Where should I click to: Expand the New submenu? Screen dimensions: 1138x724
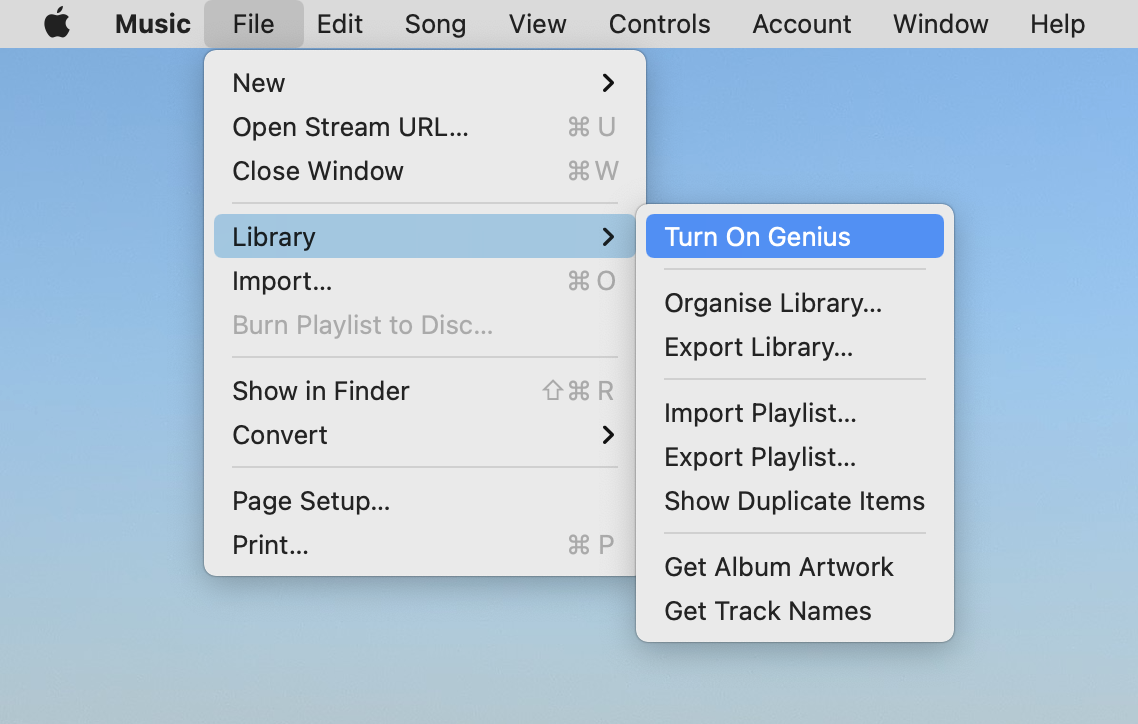point(425,83)
